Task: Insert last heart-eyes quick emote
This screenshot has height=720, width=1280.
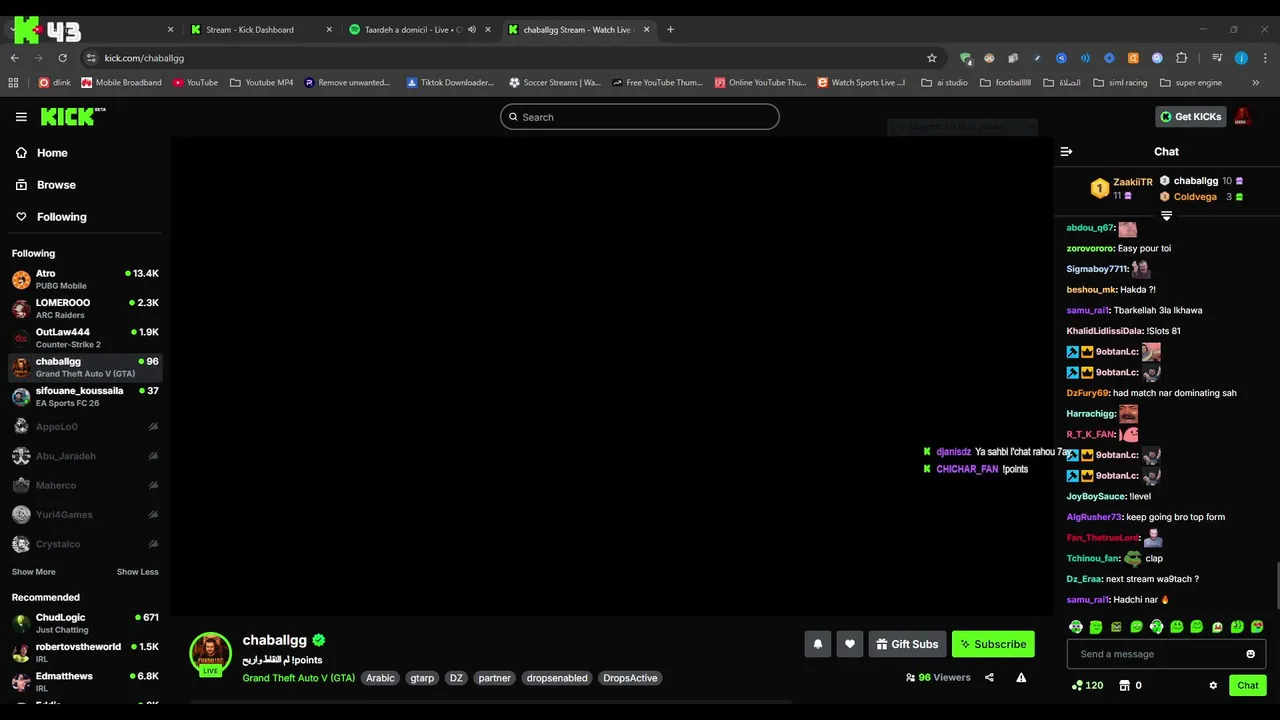Action: [1257, 627]
